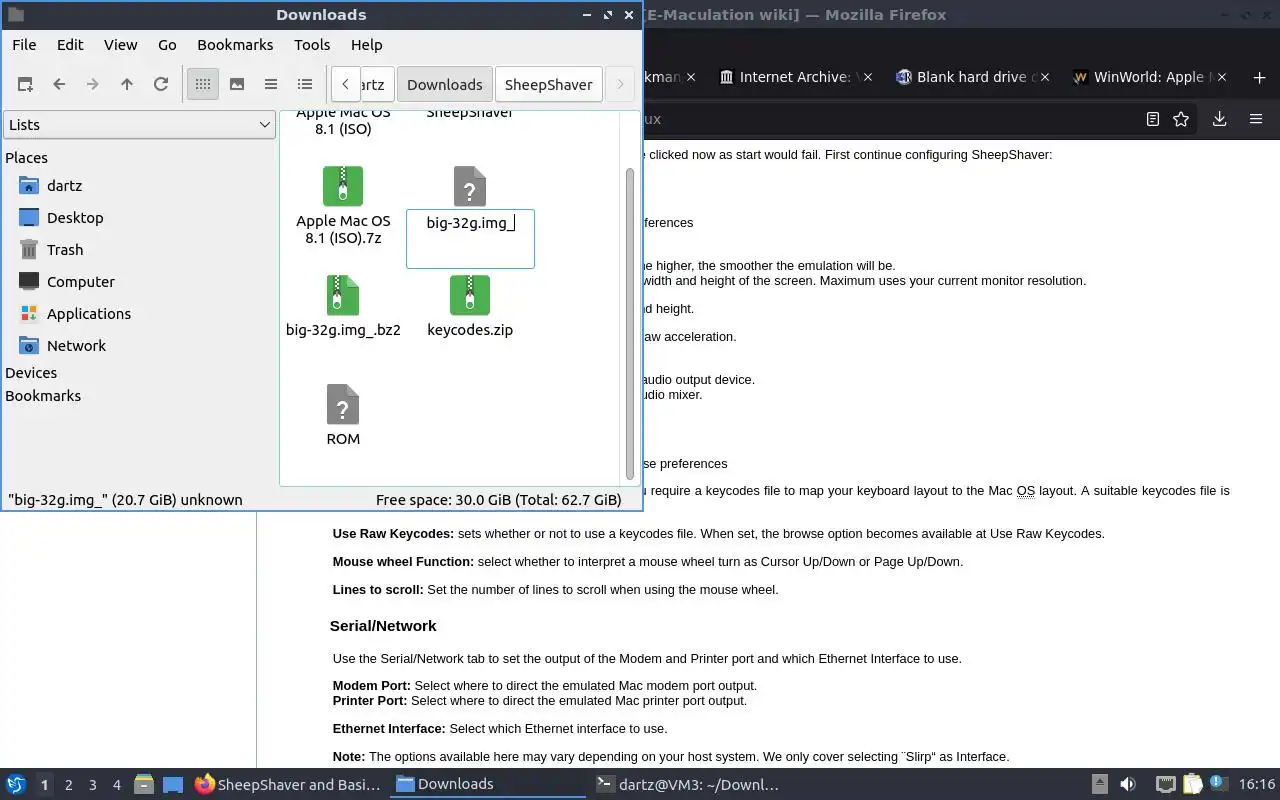Select the ROM file icon
This screenshot has height=800, width=1280.
343,404
